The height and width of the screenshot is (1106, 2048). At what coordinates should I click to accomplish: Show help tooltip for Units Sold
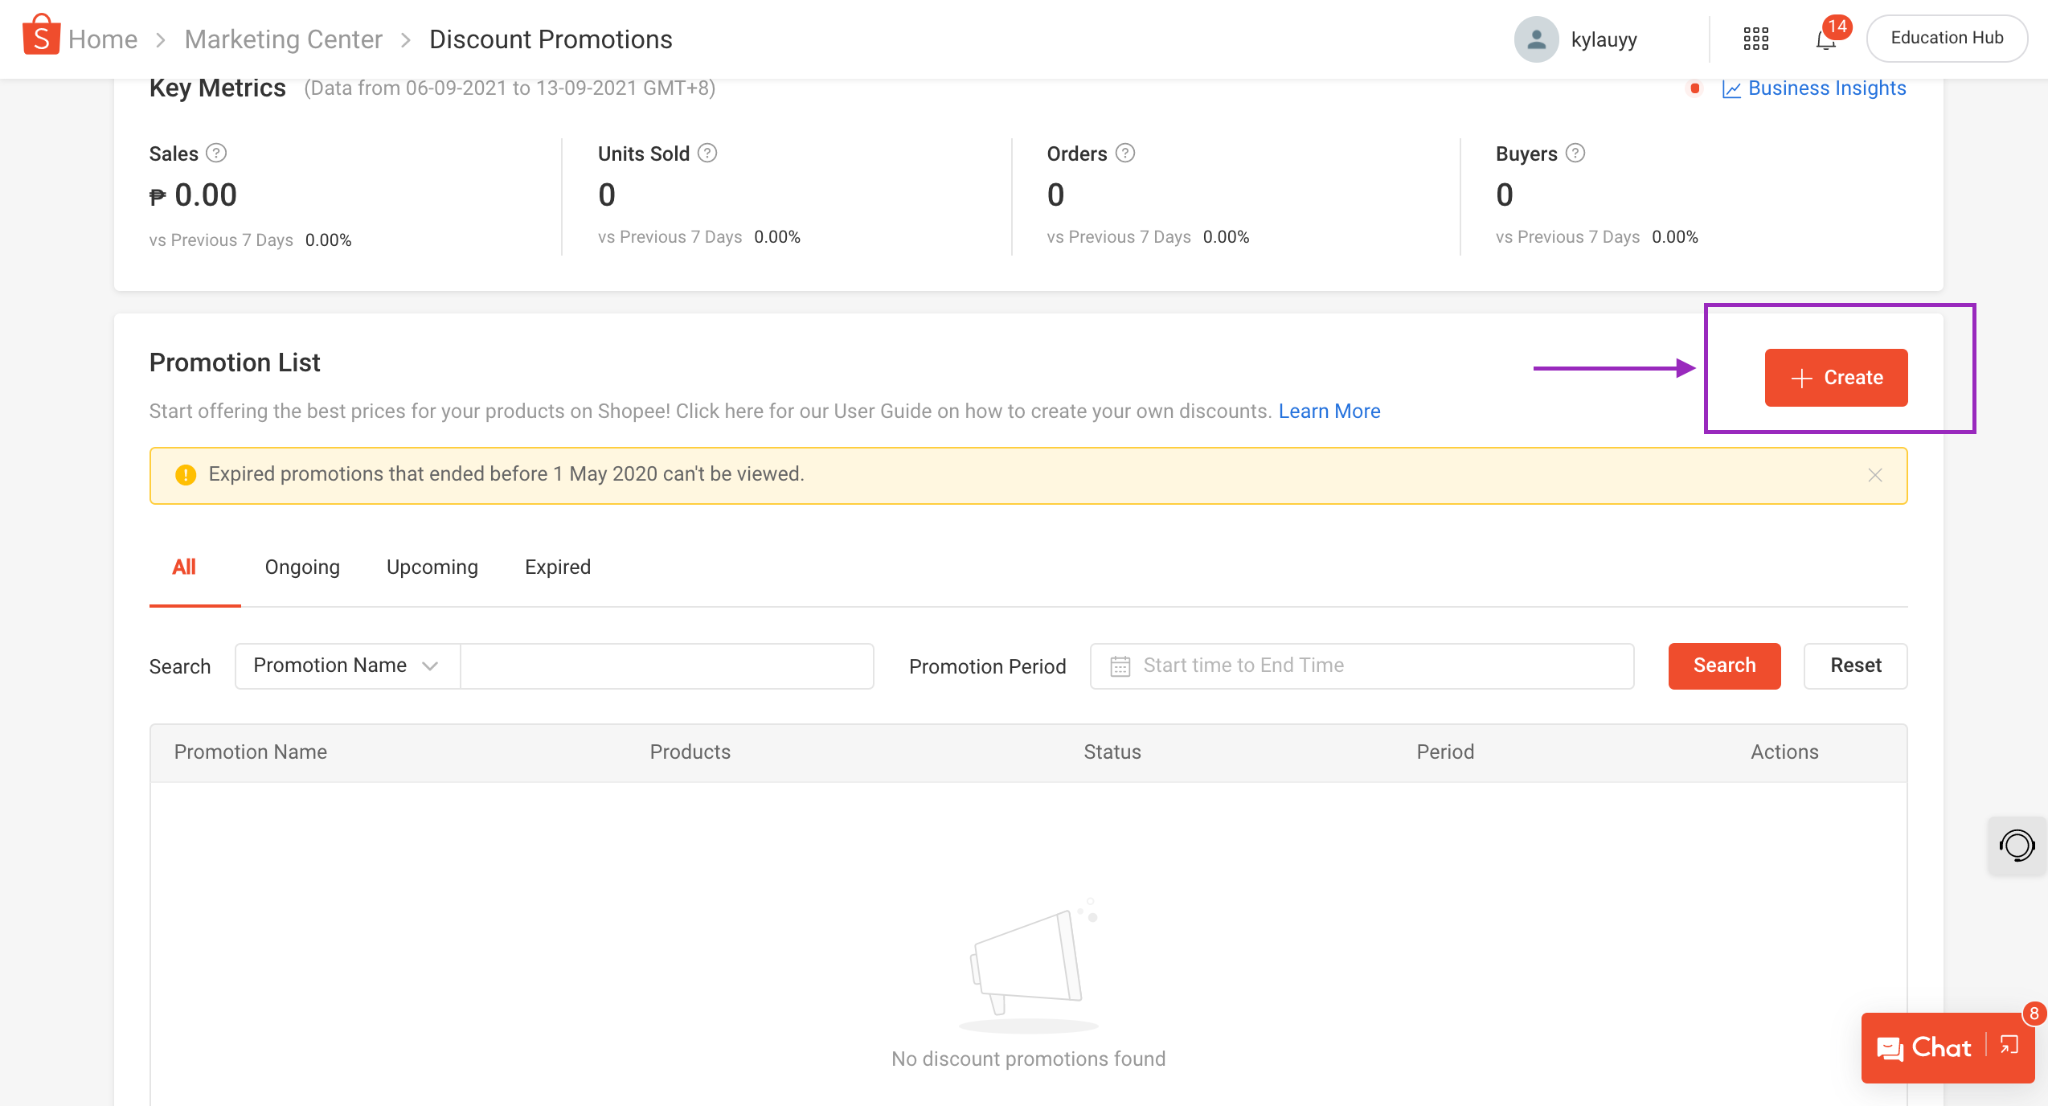pyautogui.click(x=707, y=153)
